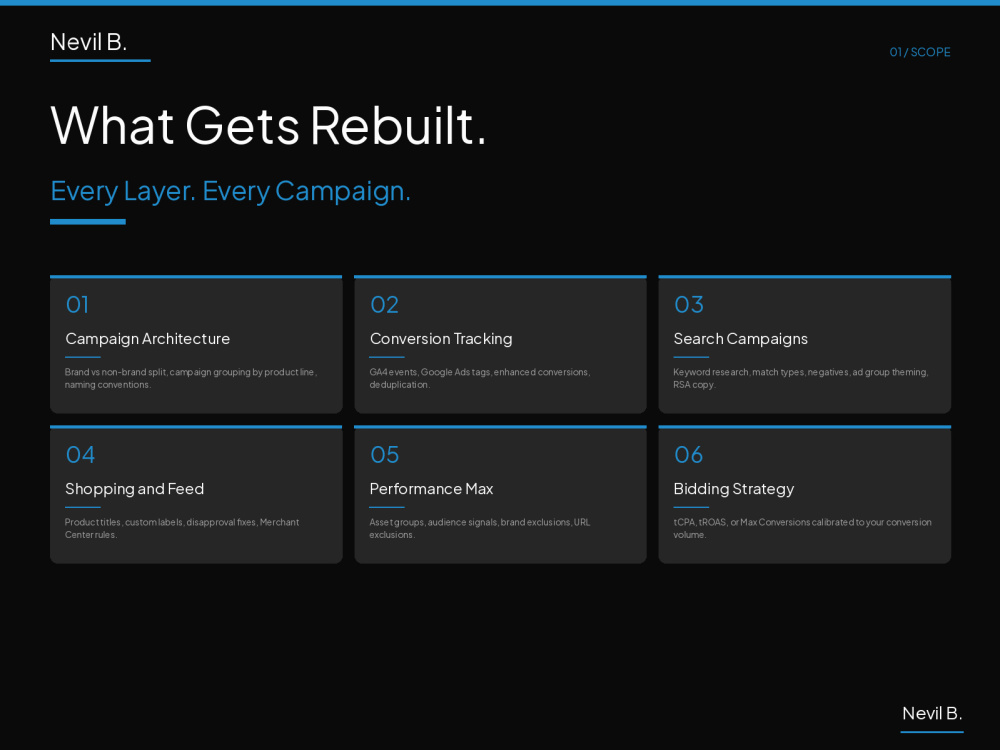Viewport: 1000px width, 750px height.
Task: Click the GA4 events description text
Action: pos(480,378)
